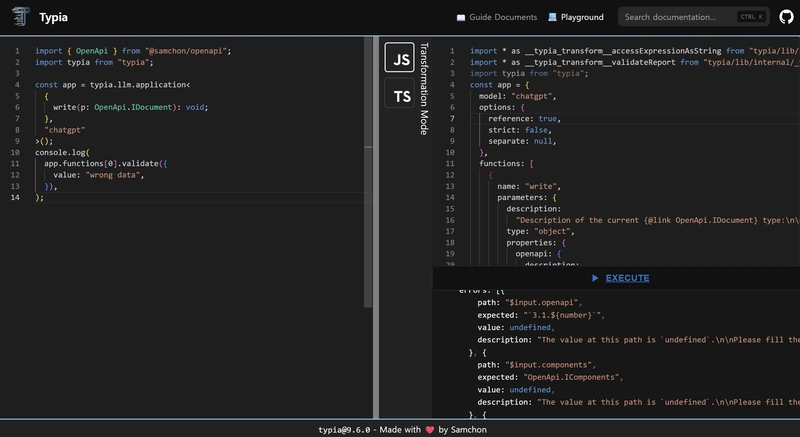Click the heart icon in footer
The image size is (800, 437).
[x=430, y=429]
